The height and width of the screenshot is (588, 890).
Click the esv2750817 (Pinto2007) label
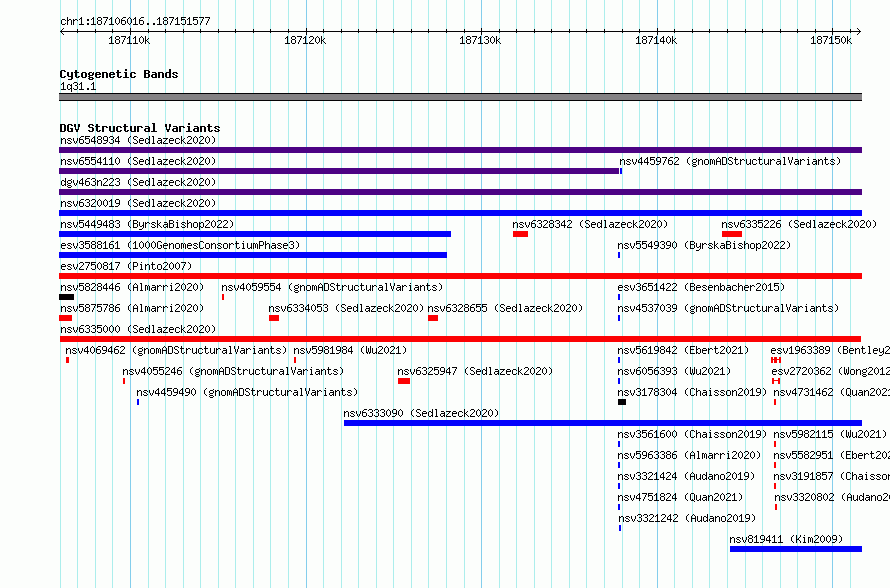coord(126,266)
